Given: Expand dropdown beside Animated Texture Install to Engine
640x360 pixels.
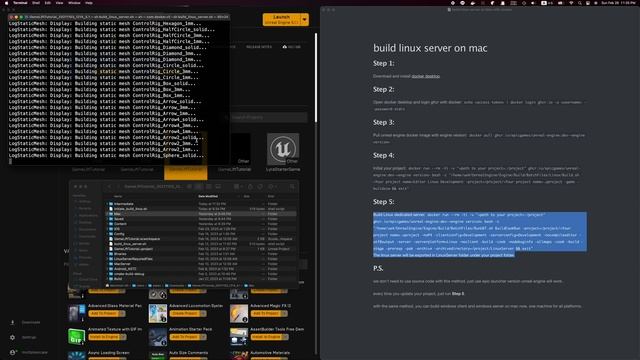Looking at the screenshot, I should coord(123,337).
